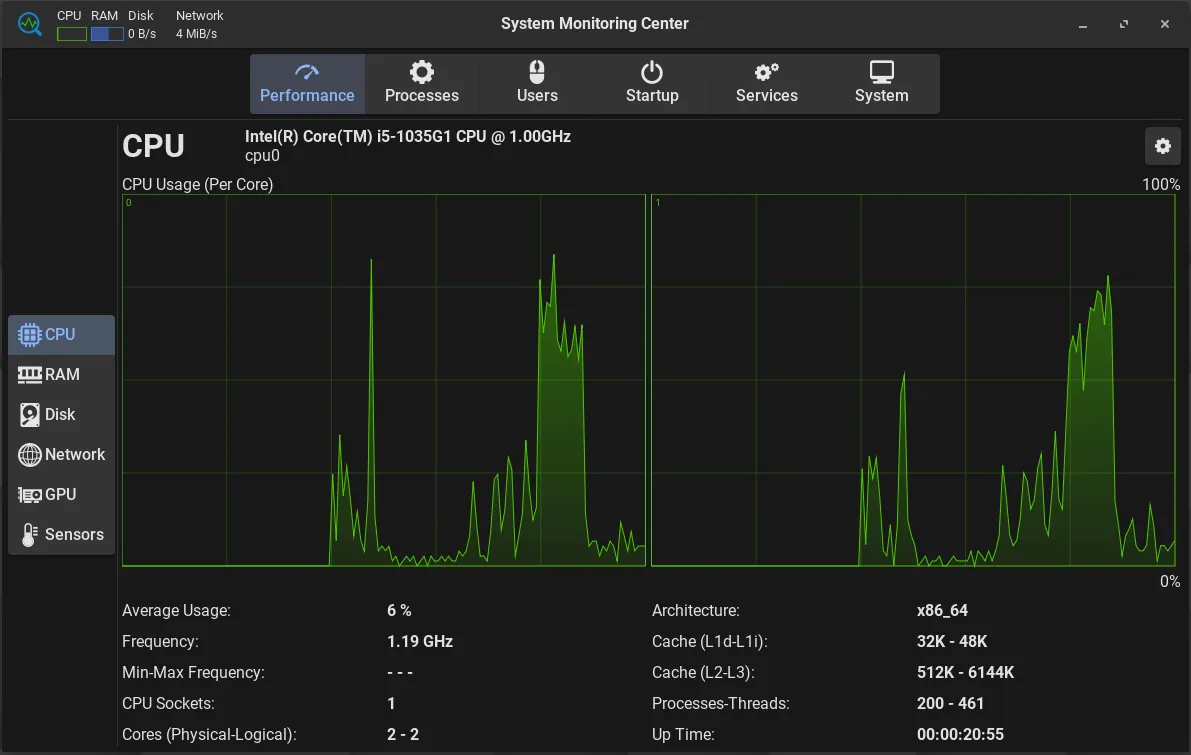Click the core 1 usage graph

point(915,380)
